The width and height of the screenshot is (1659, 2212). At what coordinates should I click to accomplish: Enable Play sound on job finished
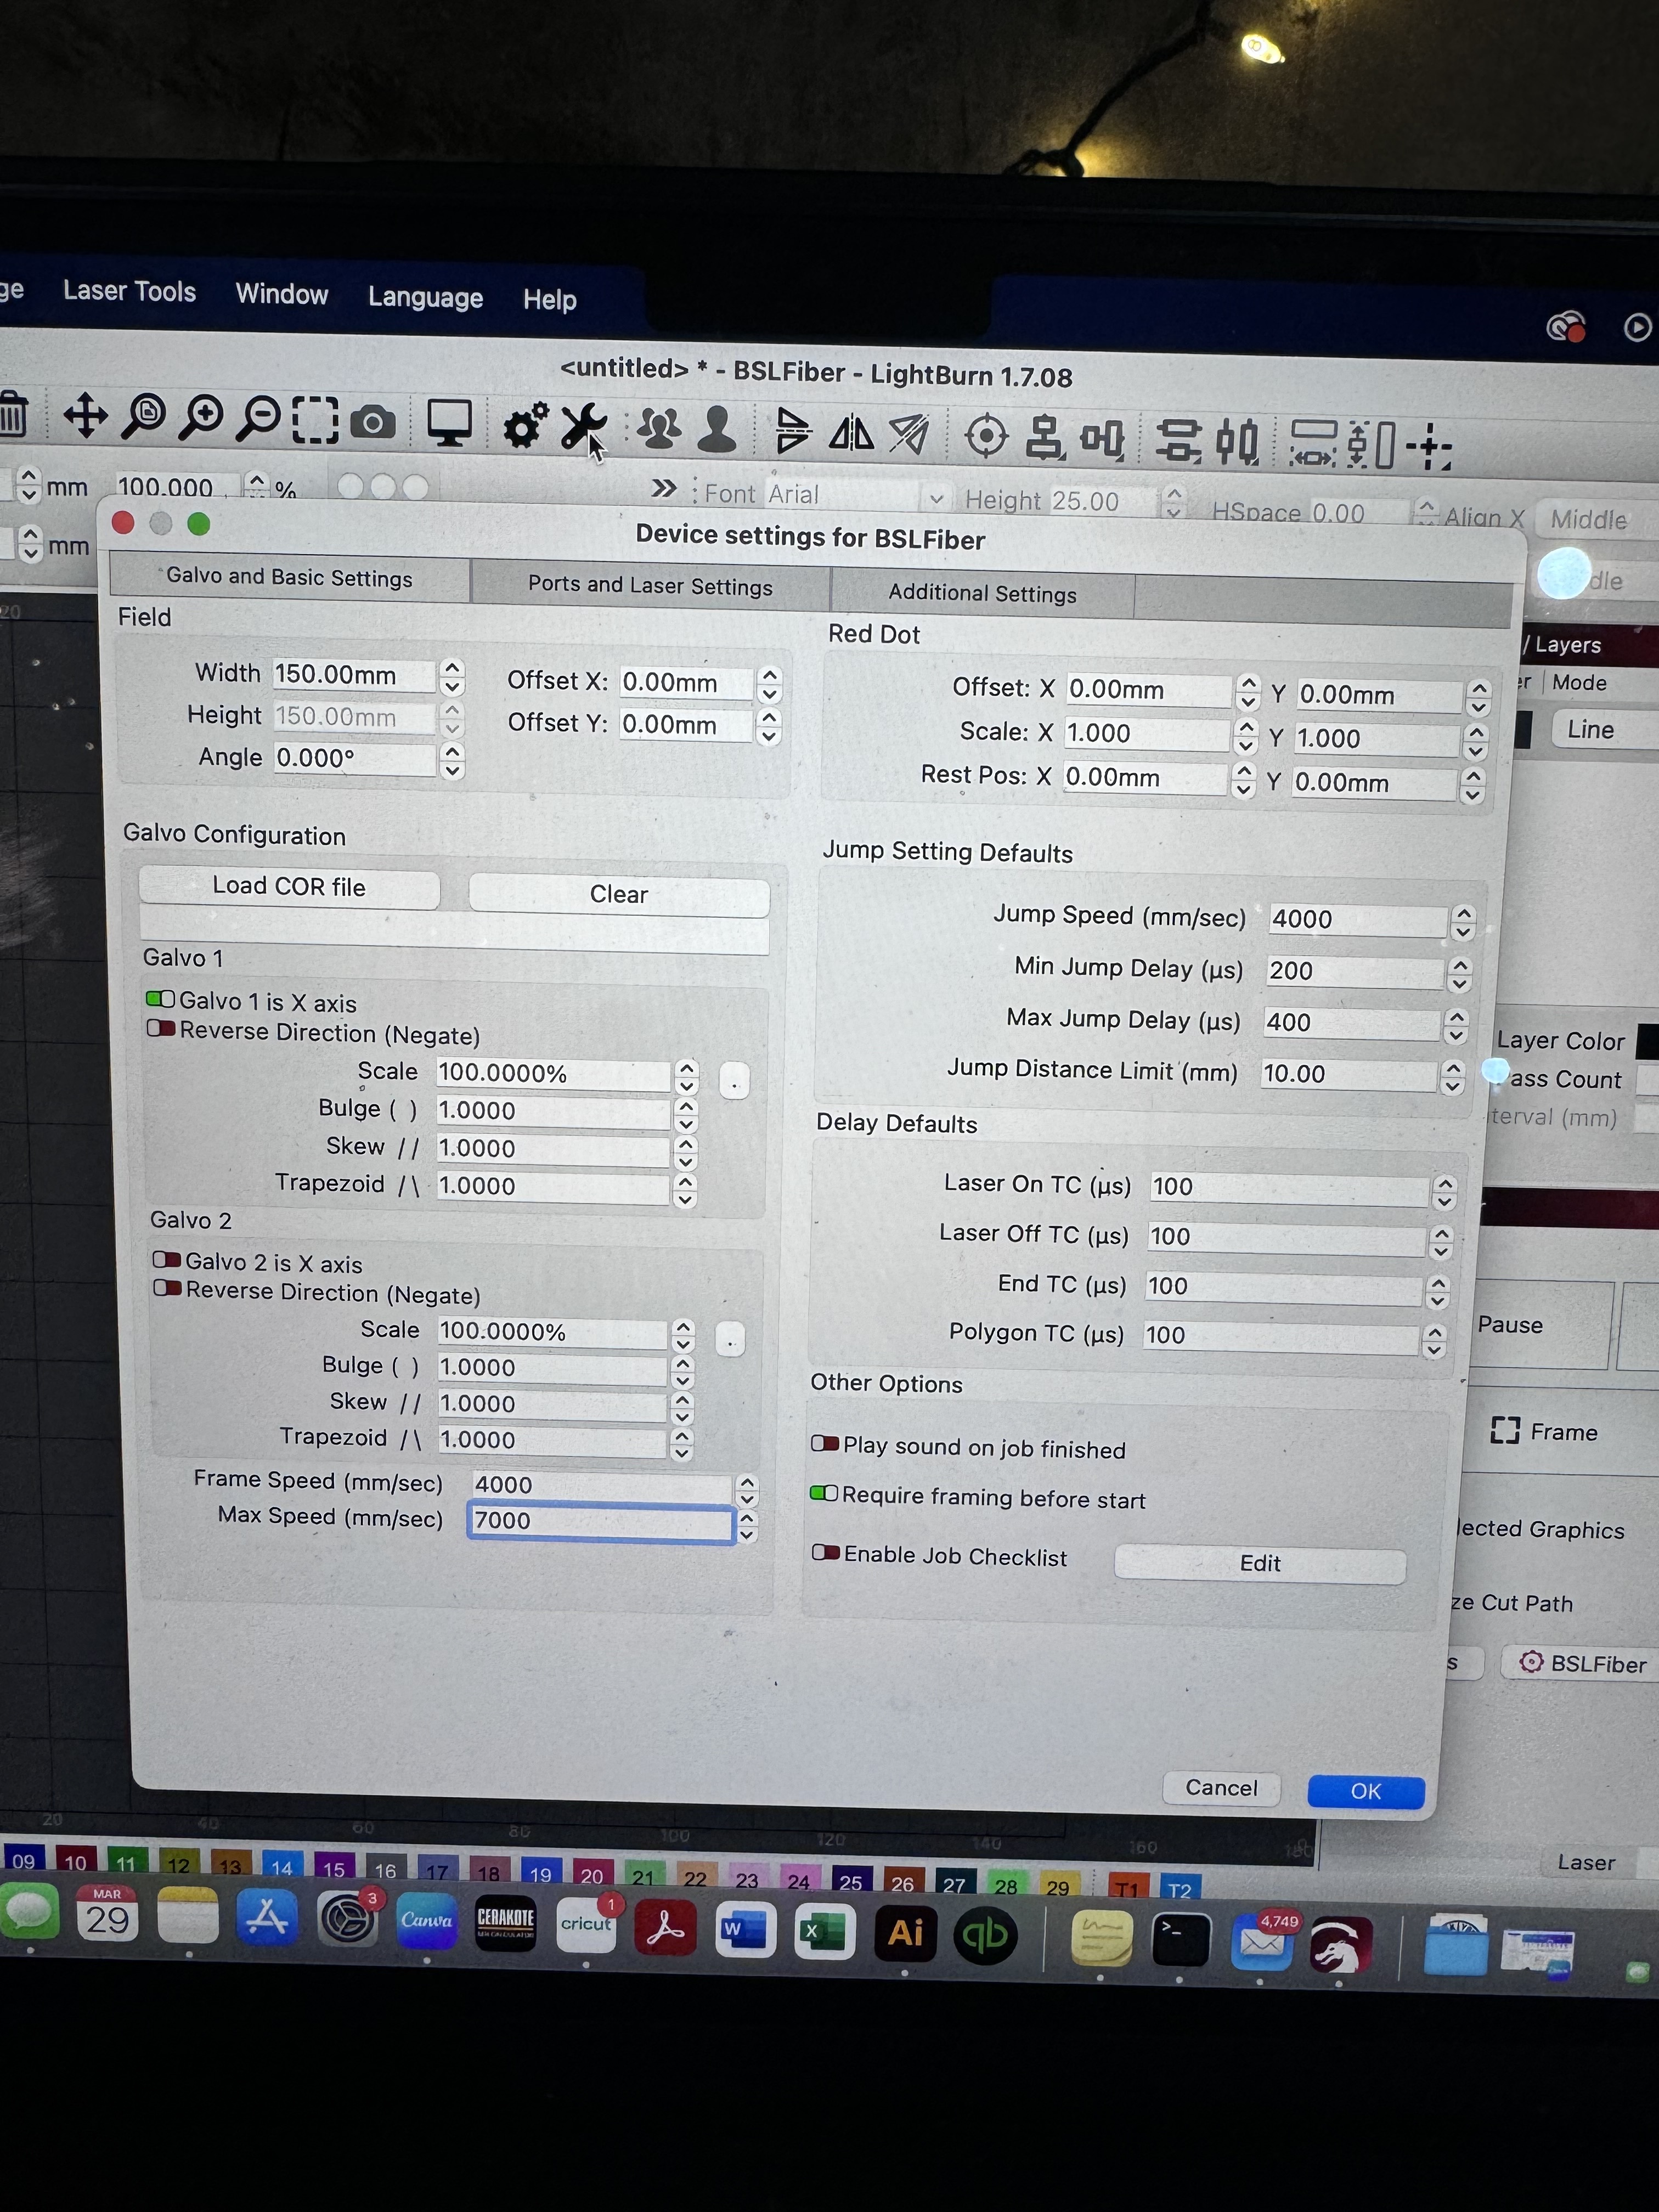click(x=825, y=1443)
